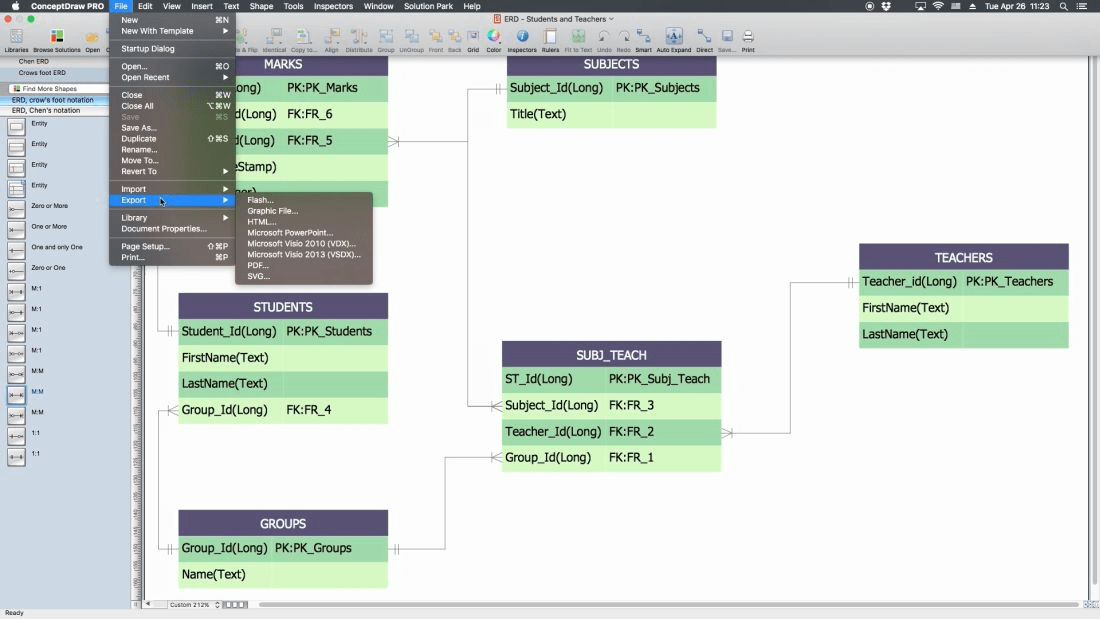
Task: Click the document title dropdown chevron
Action: click(611, 19)
